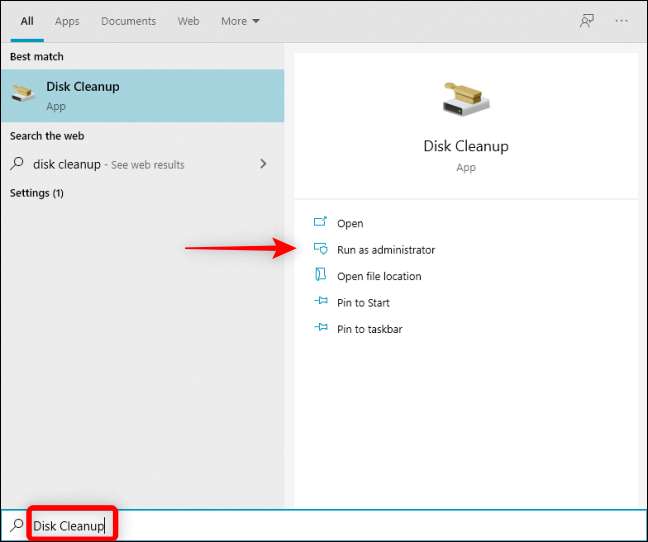Click the large Disk Cleanup icon in preview
The image size is (648, 542).
[x=465, y=98]
